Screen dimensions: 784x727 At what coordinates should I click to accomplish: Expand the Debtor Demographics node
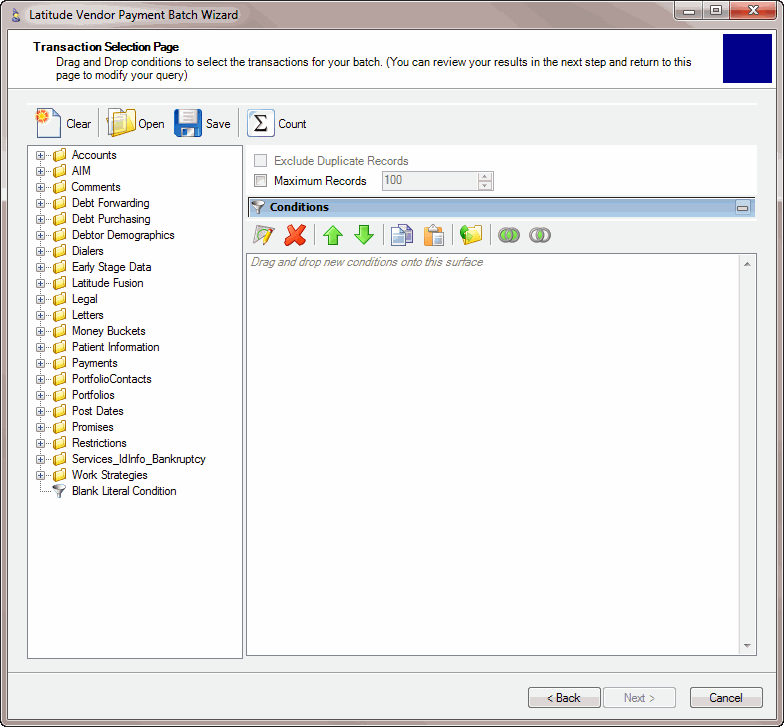coord(40,236)
